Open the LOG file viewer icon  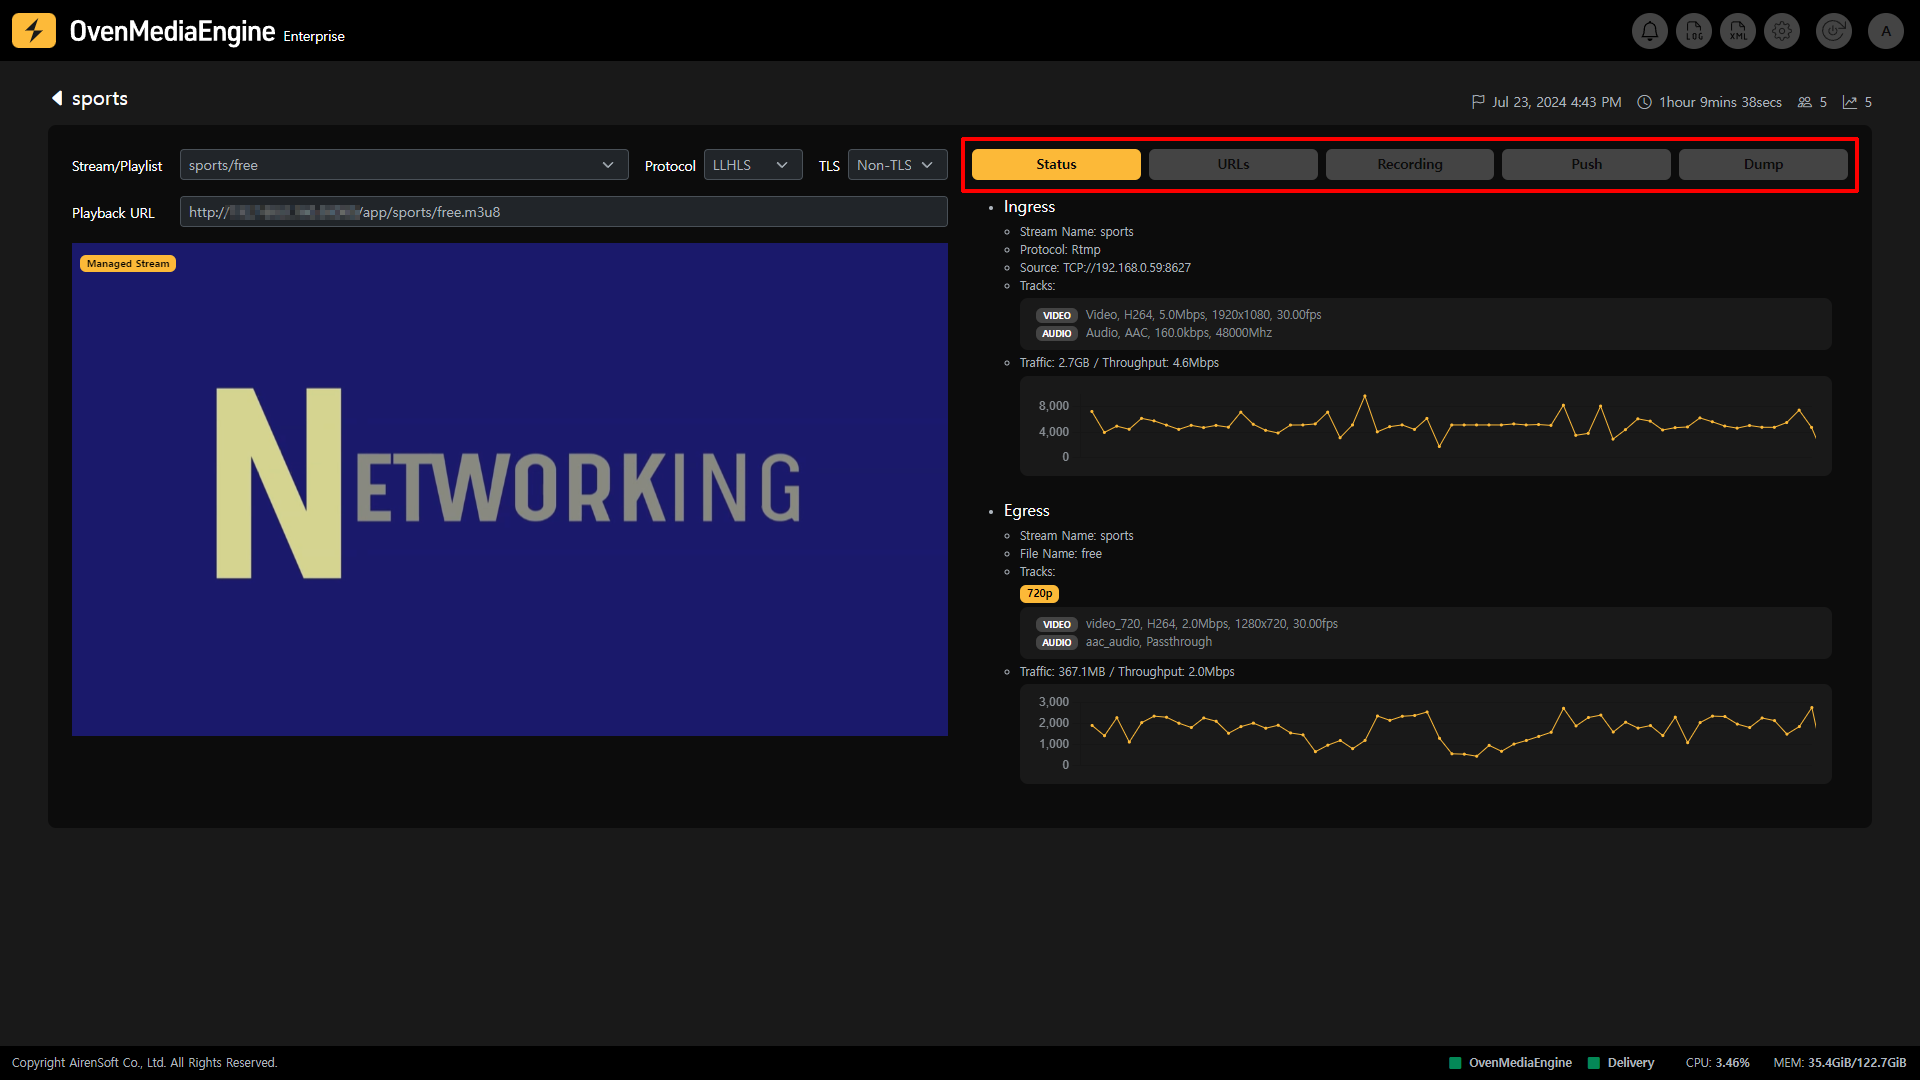[1694, 31]
